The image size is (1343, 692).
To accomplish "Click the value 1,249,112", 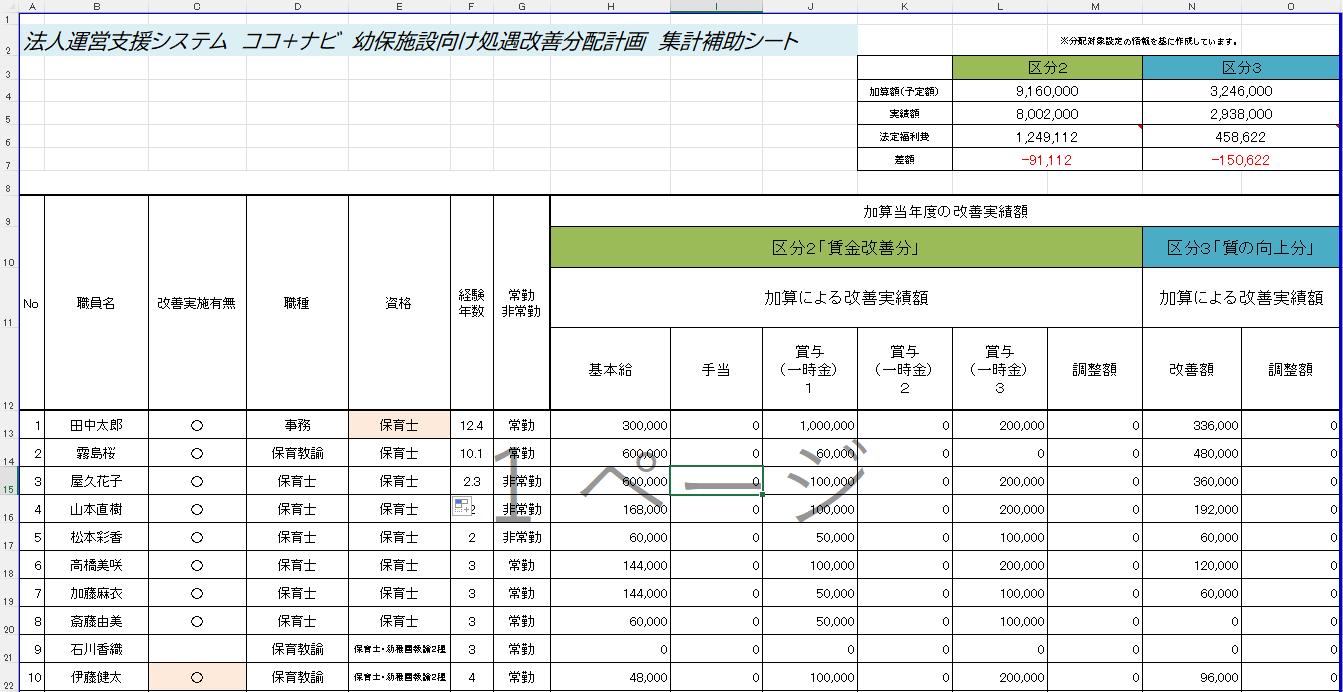I will pyautogui.click(x=1047, y=137).
